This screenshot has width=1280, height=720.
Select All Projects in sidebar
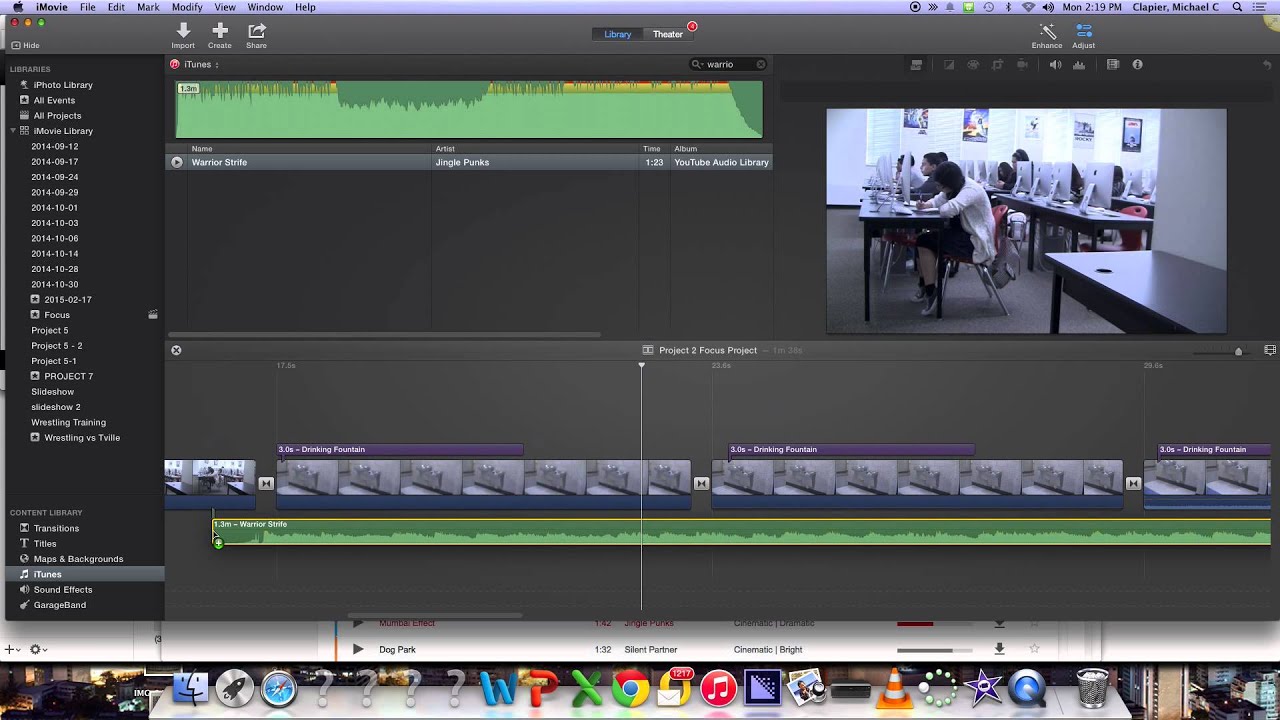[x=57, y=116]
